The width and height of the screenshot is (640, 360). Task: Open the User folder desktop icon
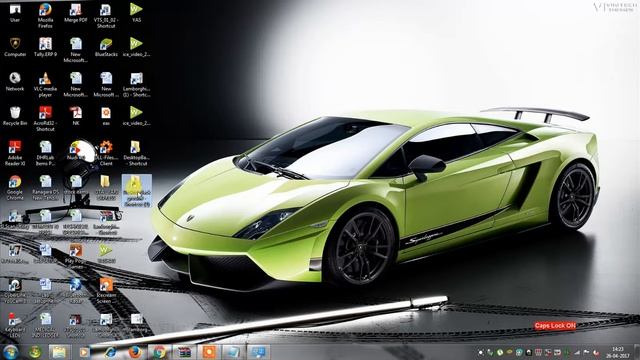(x=15, y=13)
